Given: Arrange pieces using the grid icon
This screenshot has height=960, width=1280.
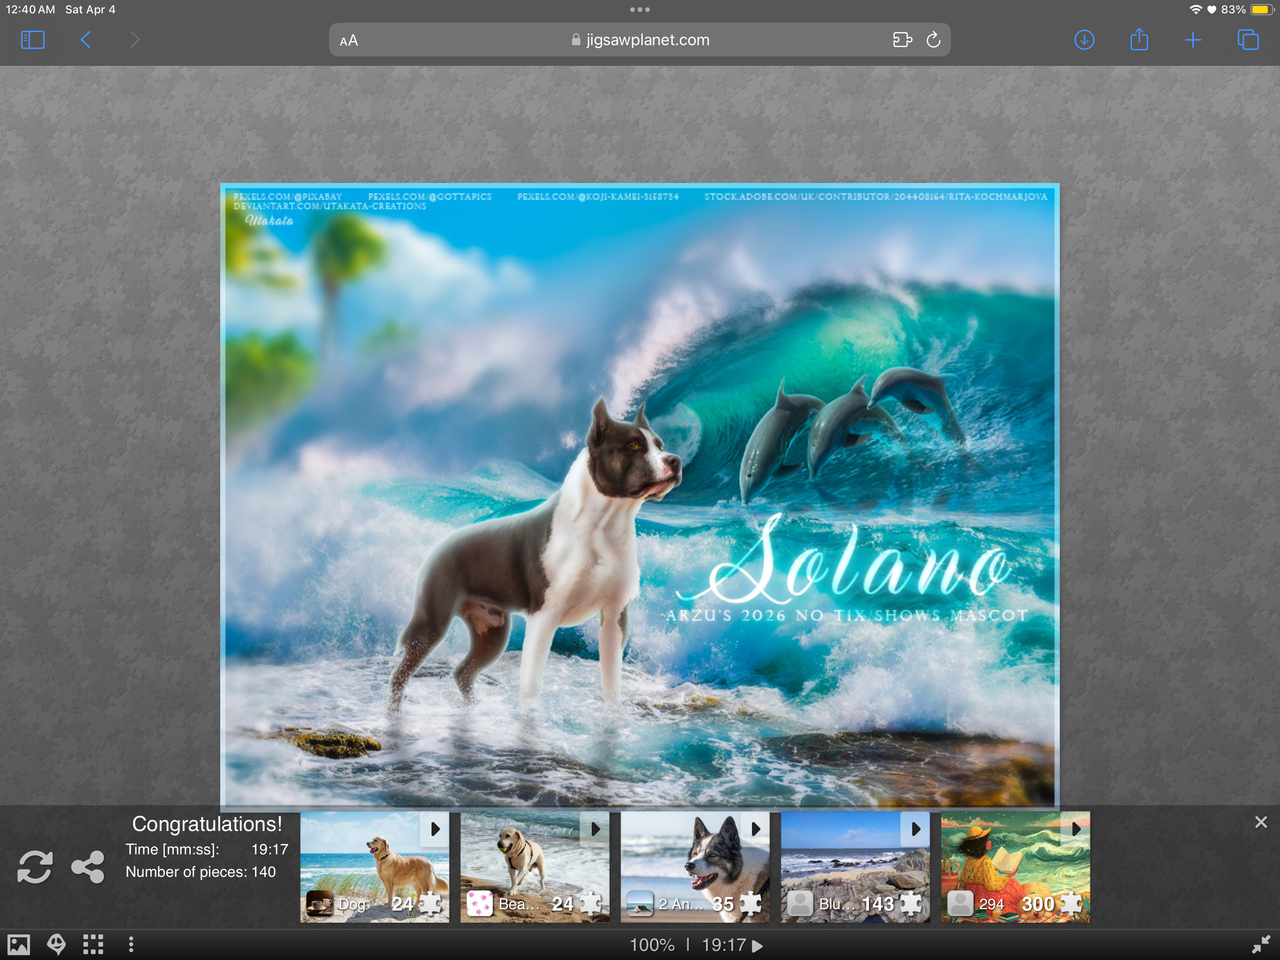Looking at the screenshot, I should point(94,945).
